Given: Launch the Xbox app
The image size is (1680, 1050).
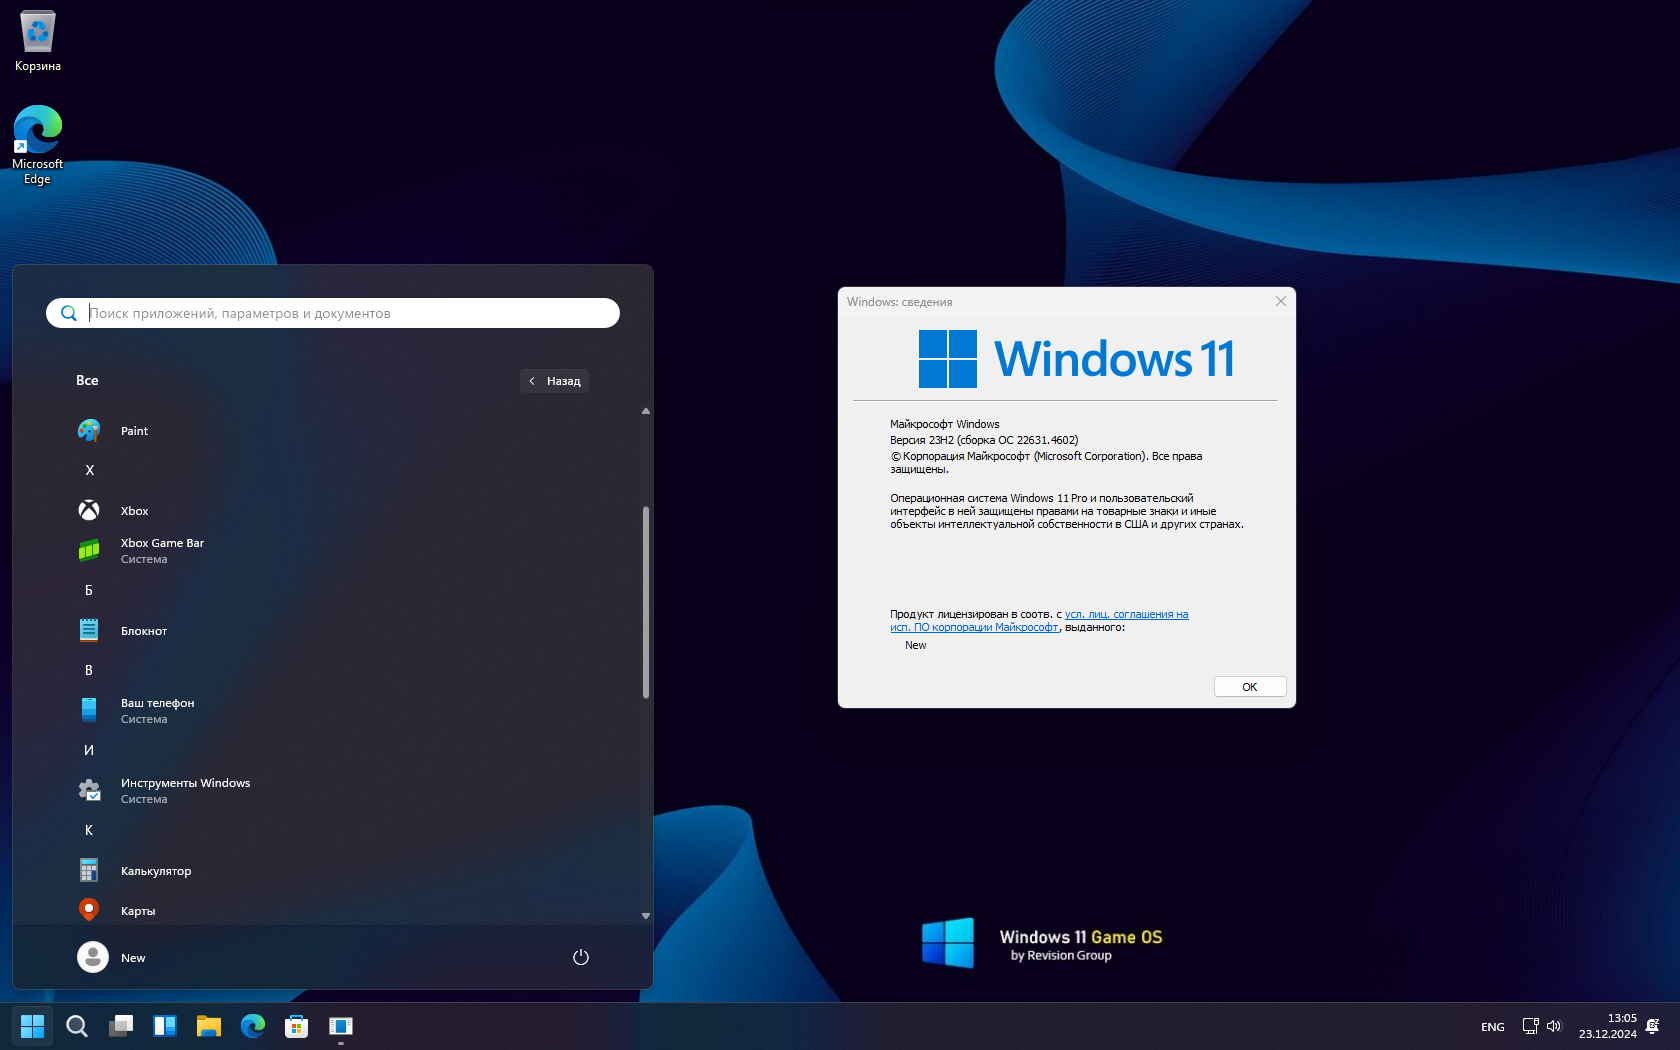Looking at the screenshot, I should point(134,511).
